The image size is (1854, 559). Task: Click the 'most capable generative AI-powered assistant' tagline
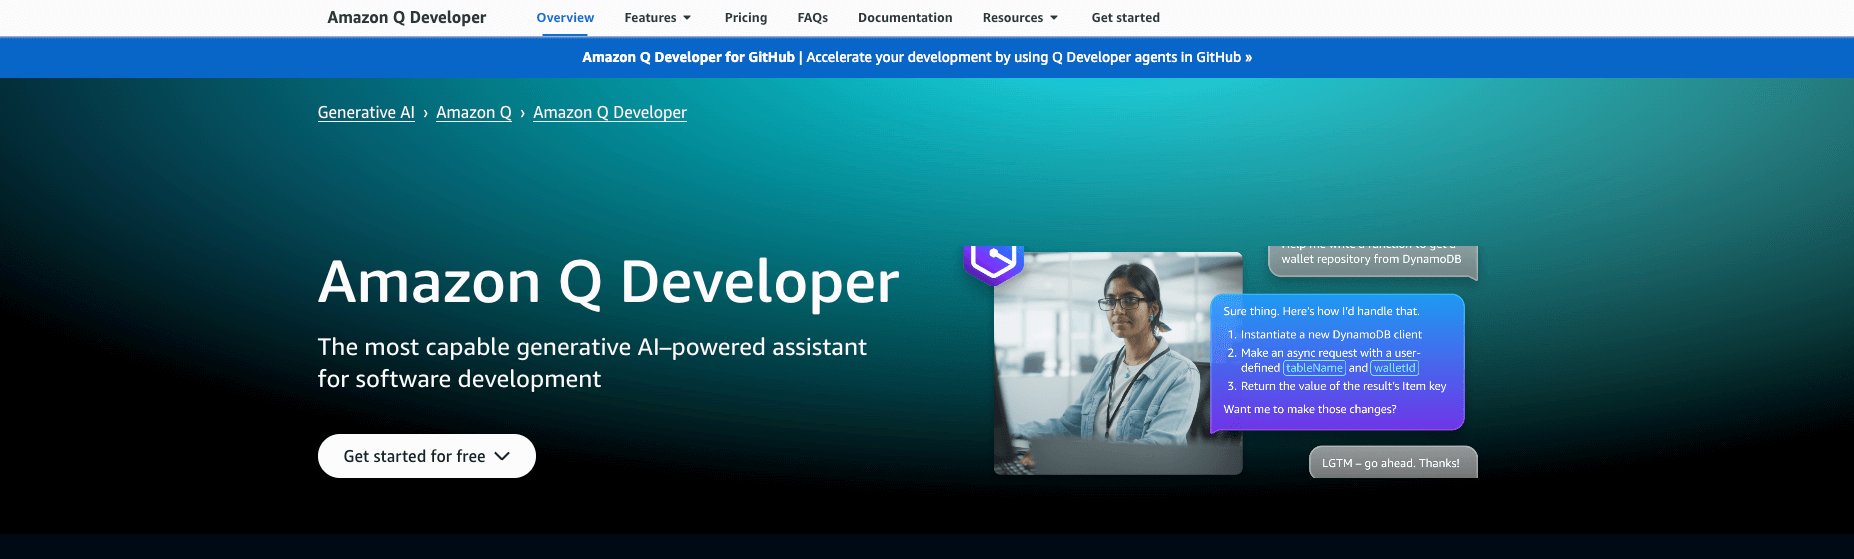tap(592, 362)
